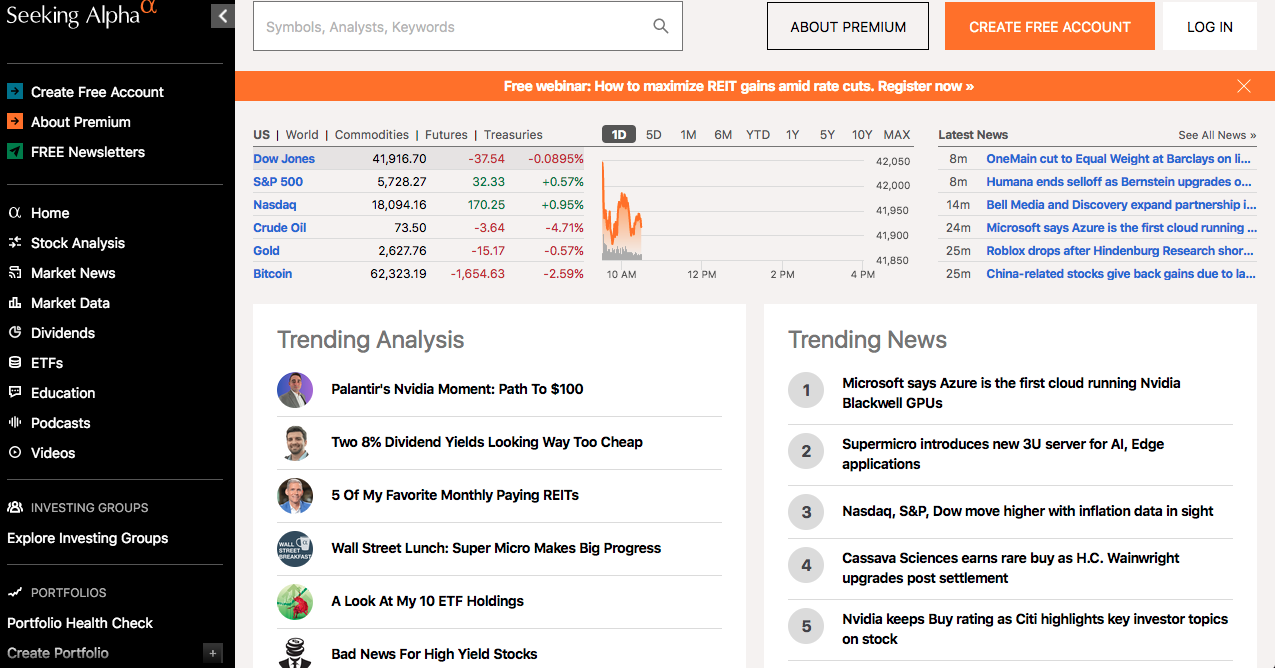This screenshot has height=668, width=1275.
Task: Switch to the Futures tab
Action: [x=446, y=135]
